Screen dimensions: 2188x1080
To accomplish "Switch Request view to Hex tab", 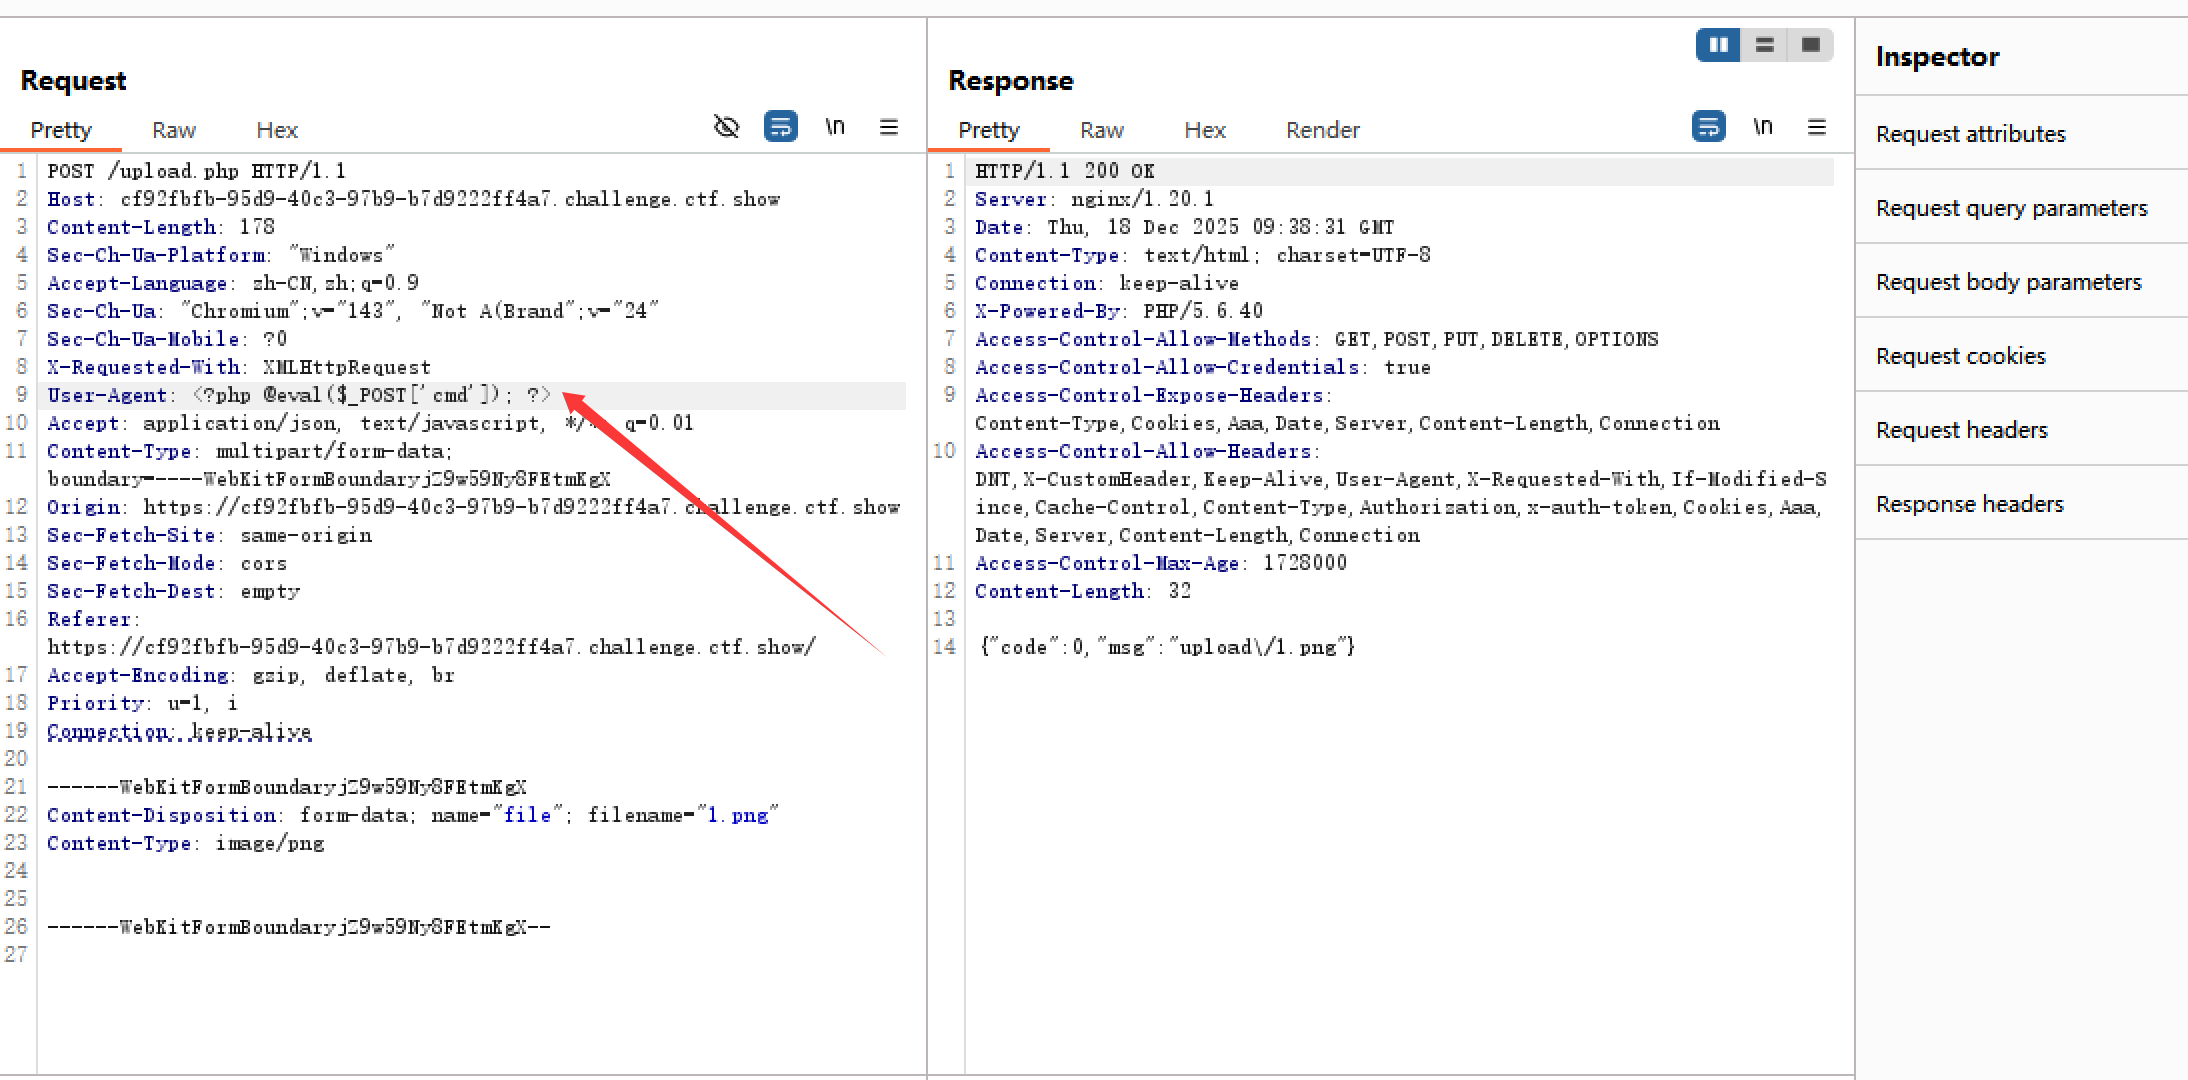I will 277,130.
